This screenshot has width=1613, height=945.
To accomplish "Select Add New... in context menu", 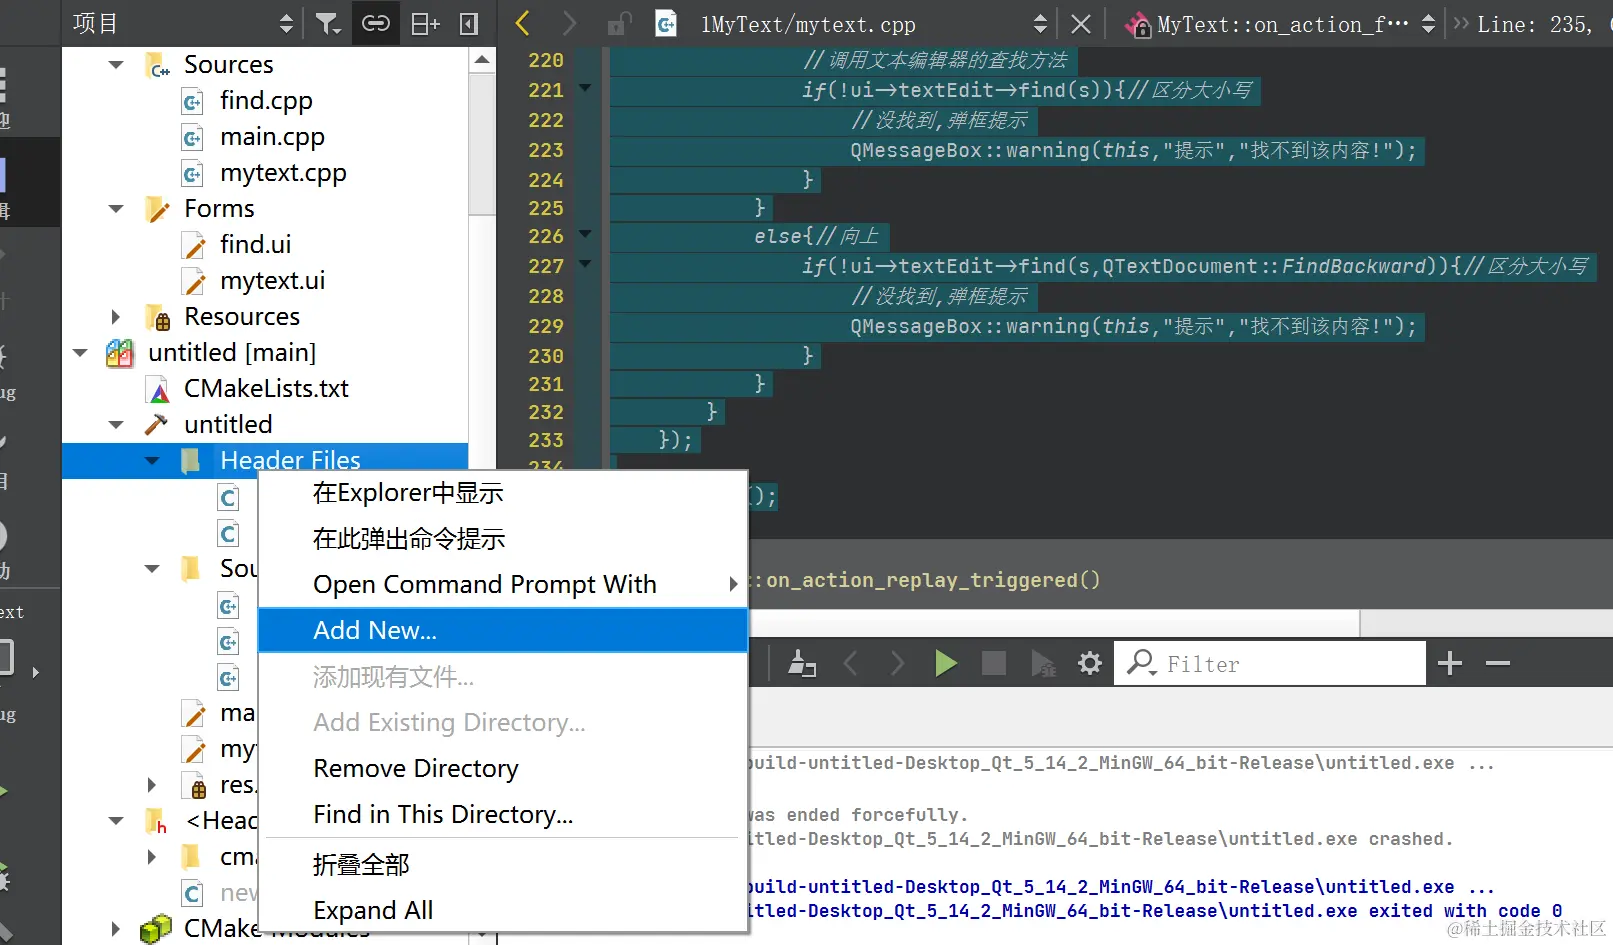I will pos(503,630).
